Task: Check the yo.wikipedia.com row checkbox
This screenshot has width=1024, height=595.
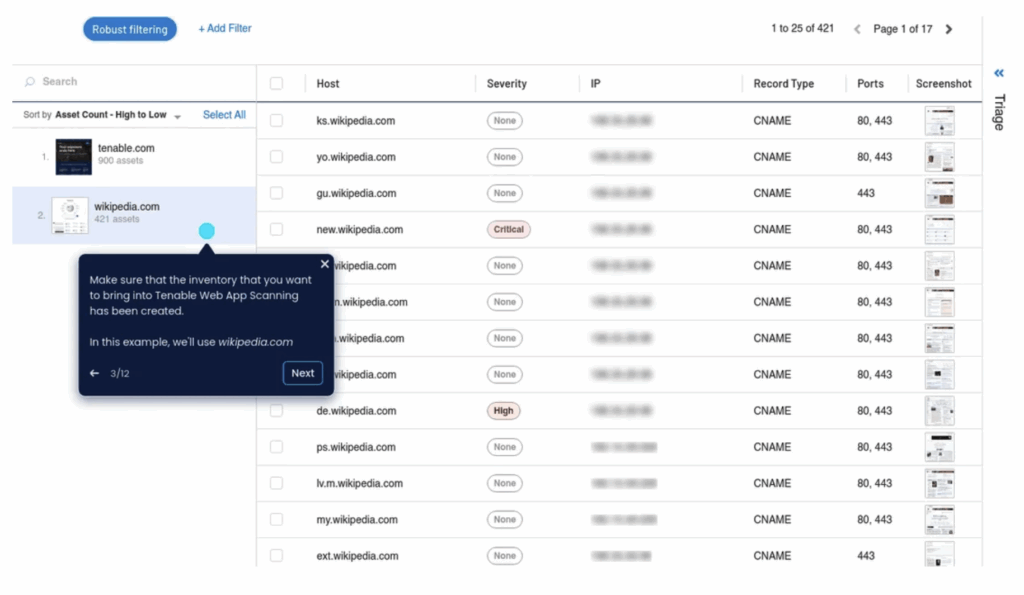Action: 276,157
